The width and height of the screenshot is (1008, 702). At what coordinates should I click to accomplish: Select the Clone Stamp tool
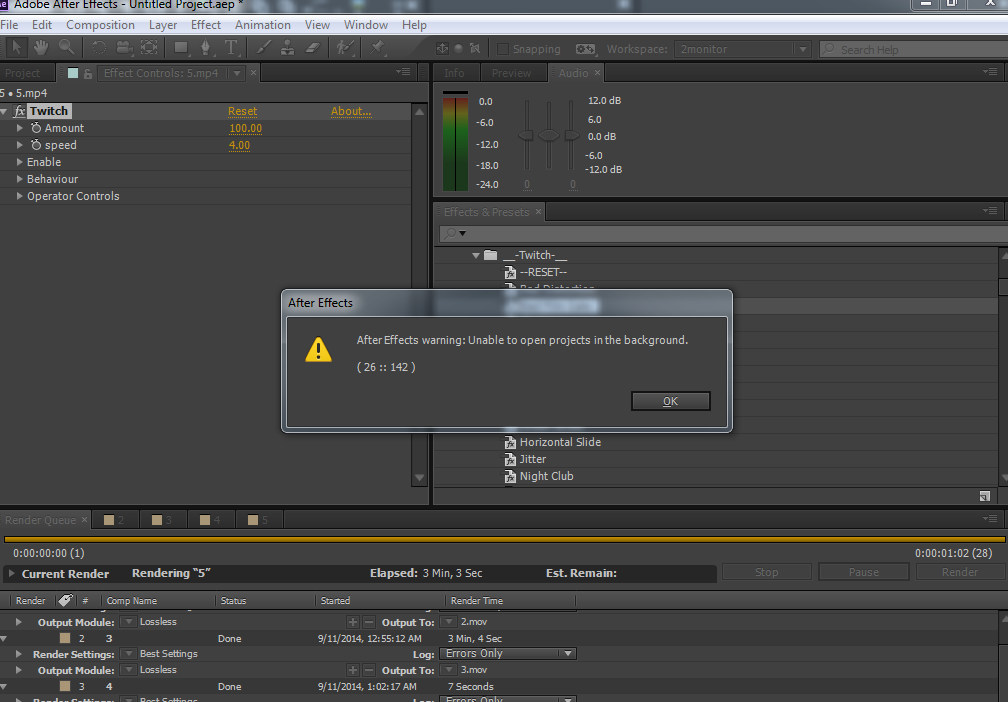pos(288,48)
